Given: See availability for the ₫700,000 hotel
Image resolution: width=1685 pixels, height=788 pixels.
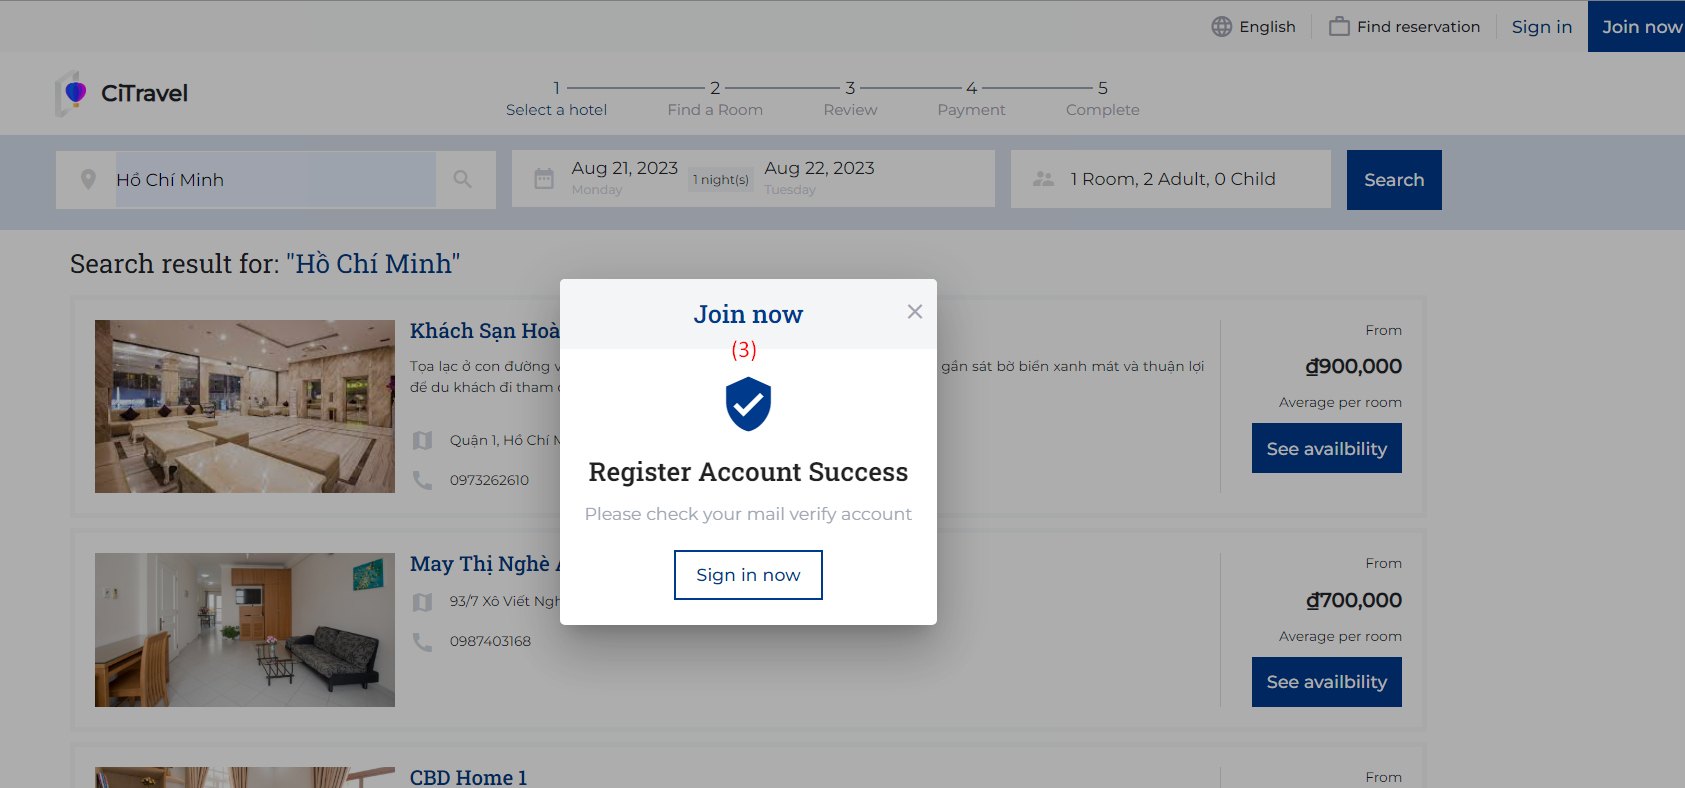Looking at the screenshot, I should [1327, 682].
